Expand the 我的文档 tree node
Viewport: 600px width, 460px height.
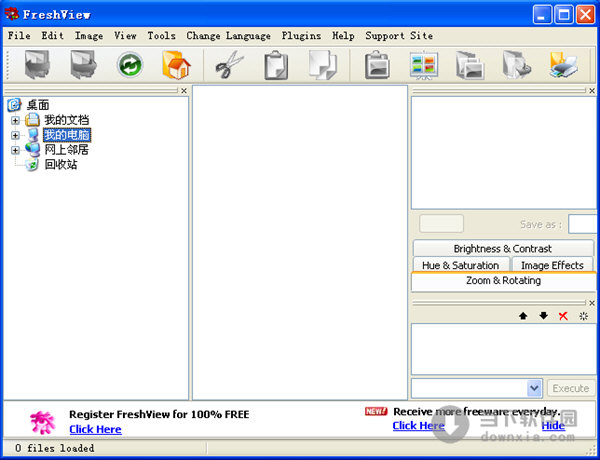click(15, 121)
